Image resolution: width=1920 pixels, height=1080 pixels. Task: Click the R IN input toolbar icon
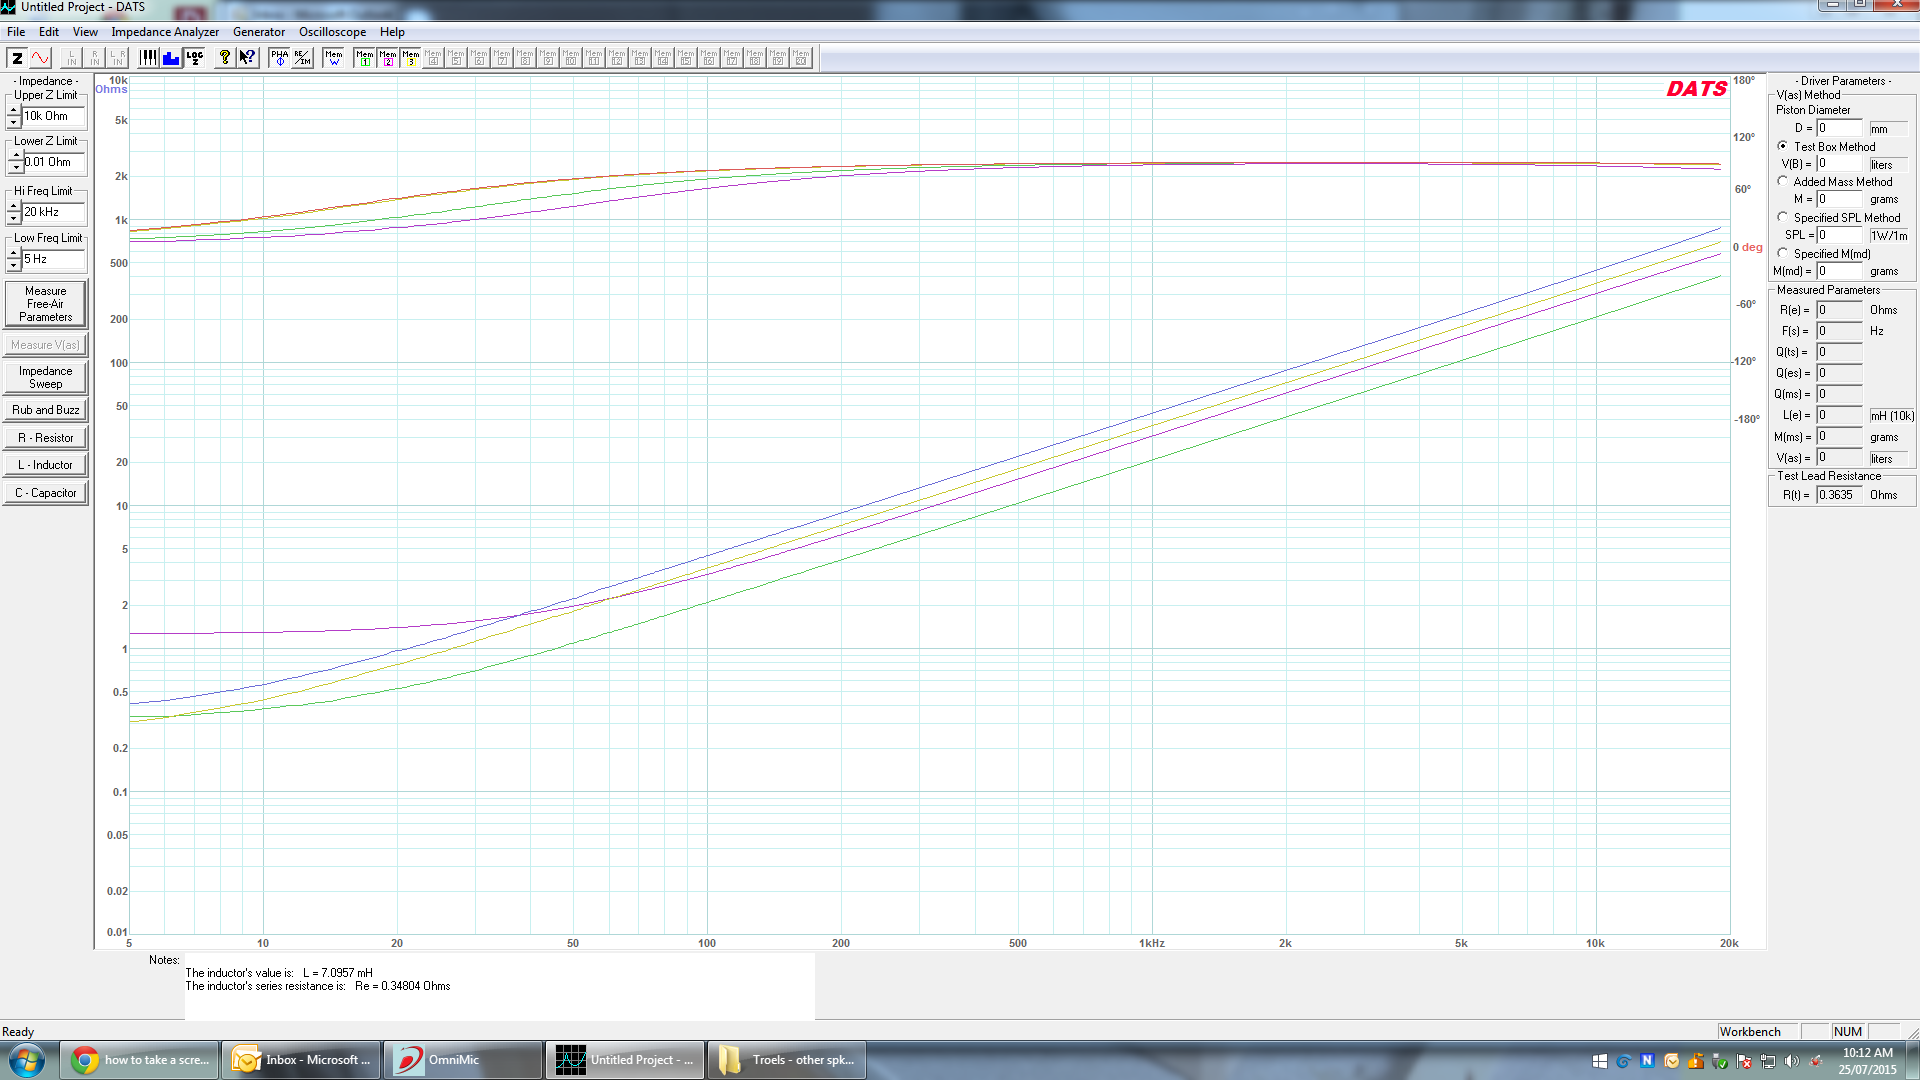coord(95,58)
